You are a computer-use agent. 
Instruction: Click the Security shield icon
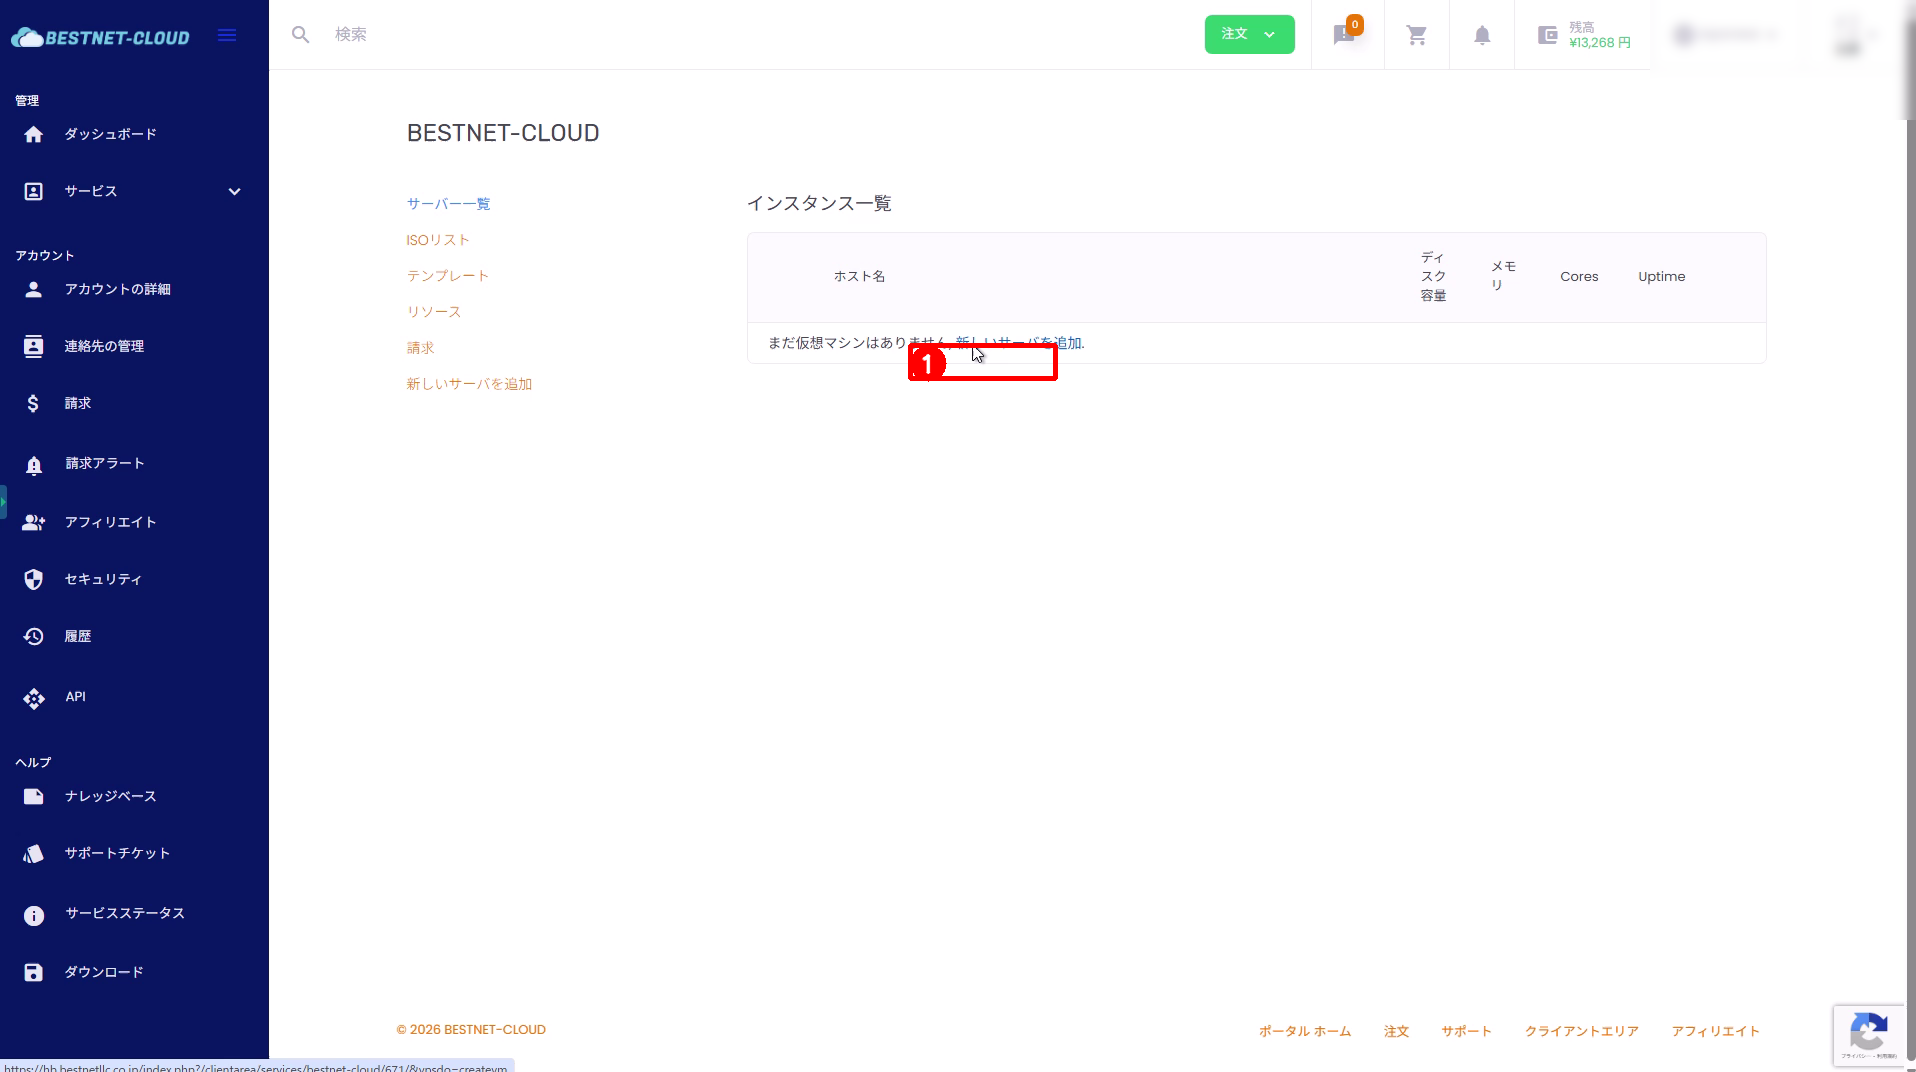pos(34,580)
